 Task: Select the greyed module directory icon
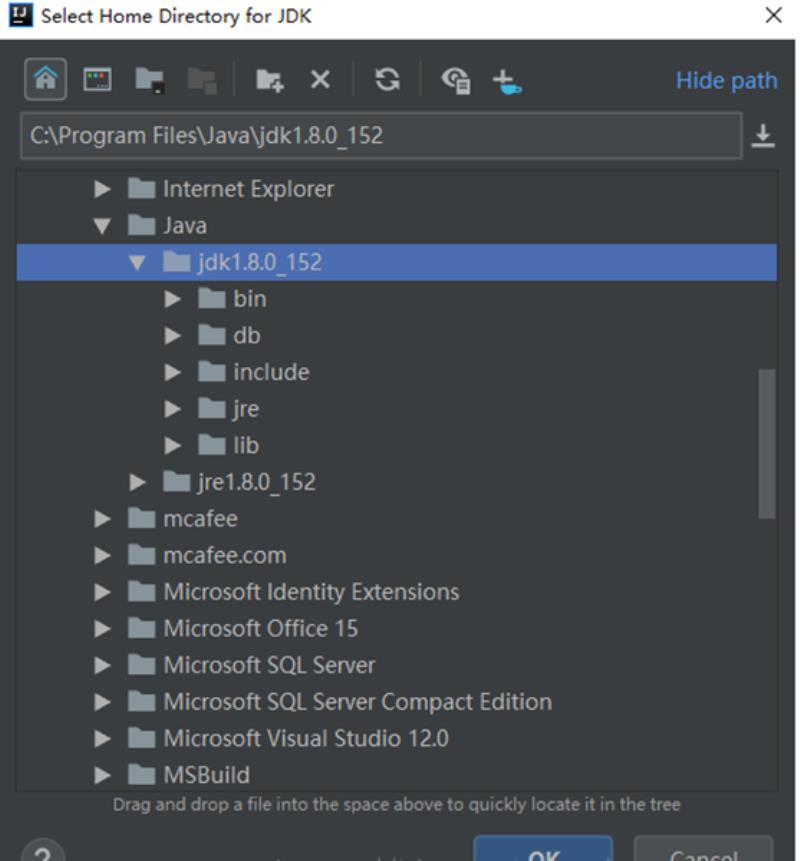point(202,80)
